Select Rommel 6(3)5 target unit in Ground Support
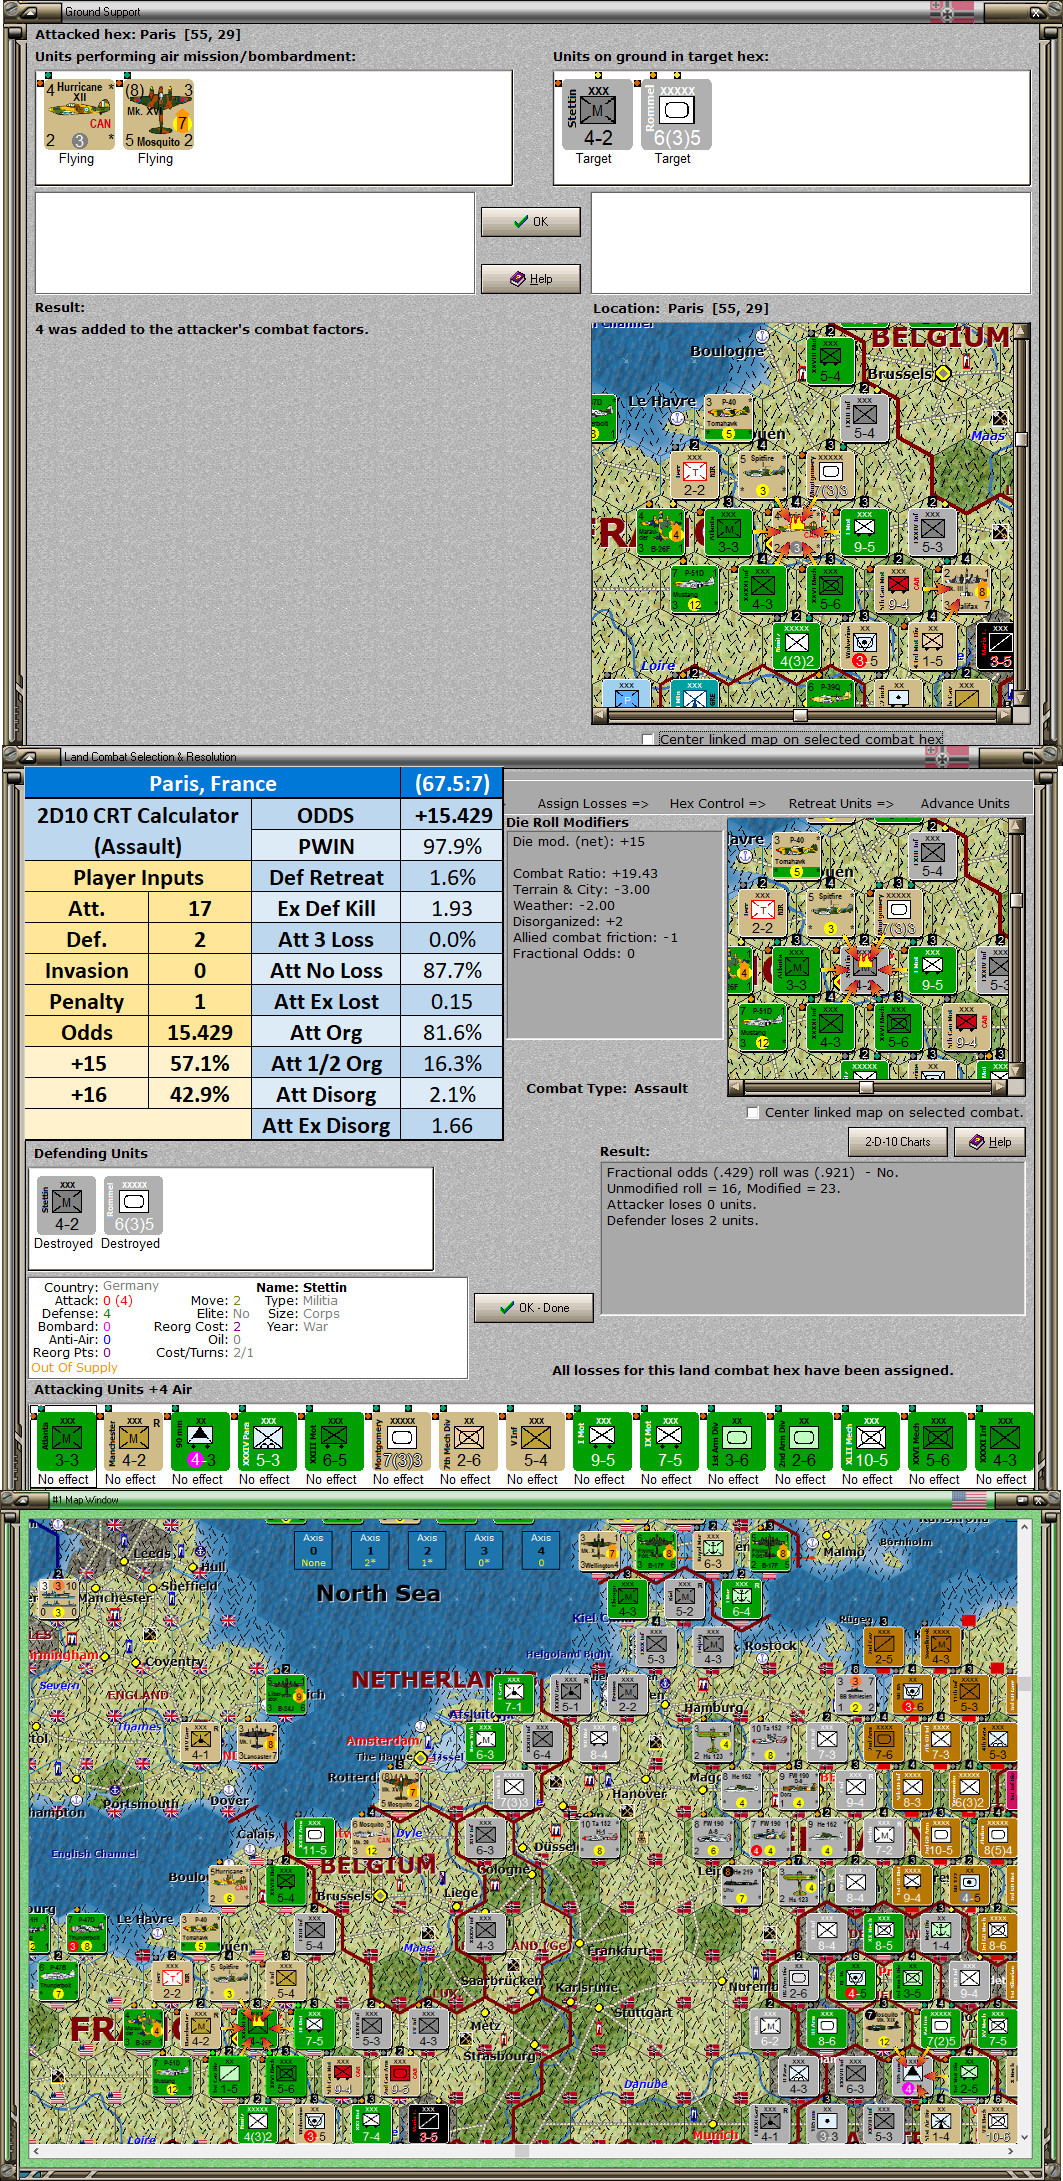 click(x=677, y=116)
